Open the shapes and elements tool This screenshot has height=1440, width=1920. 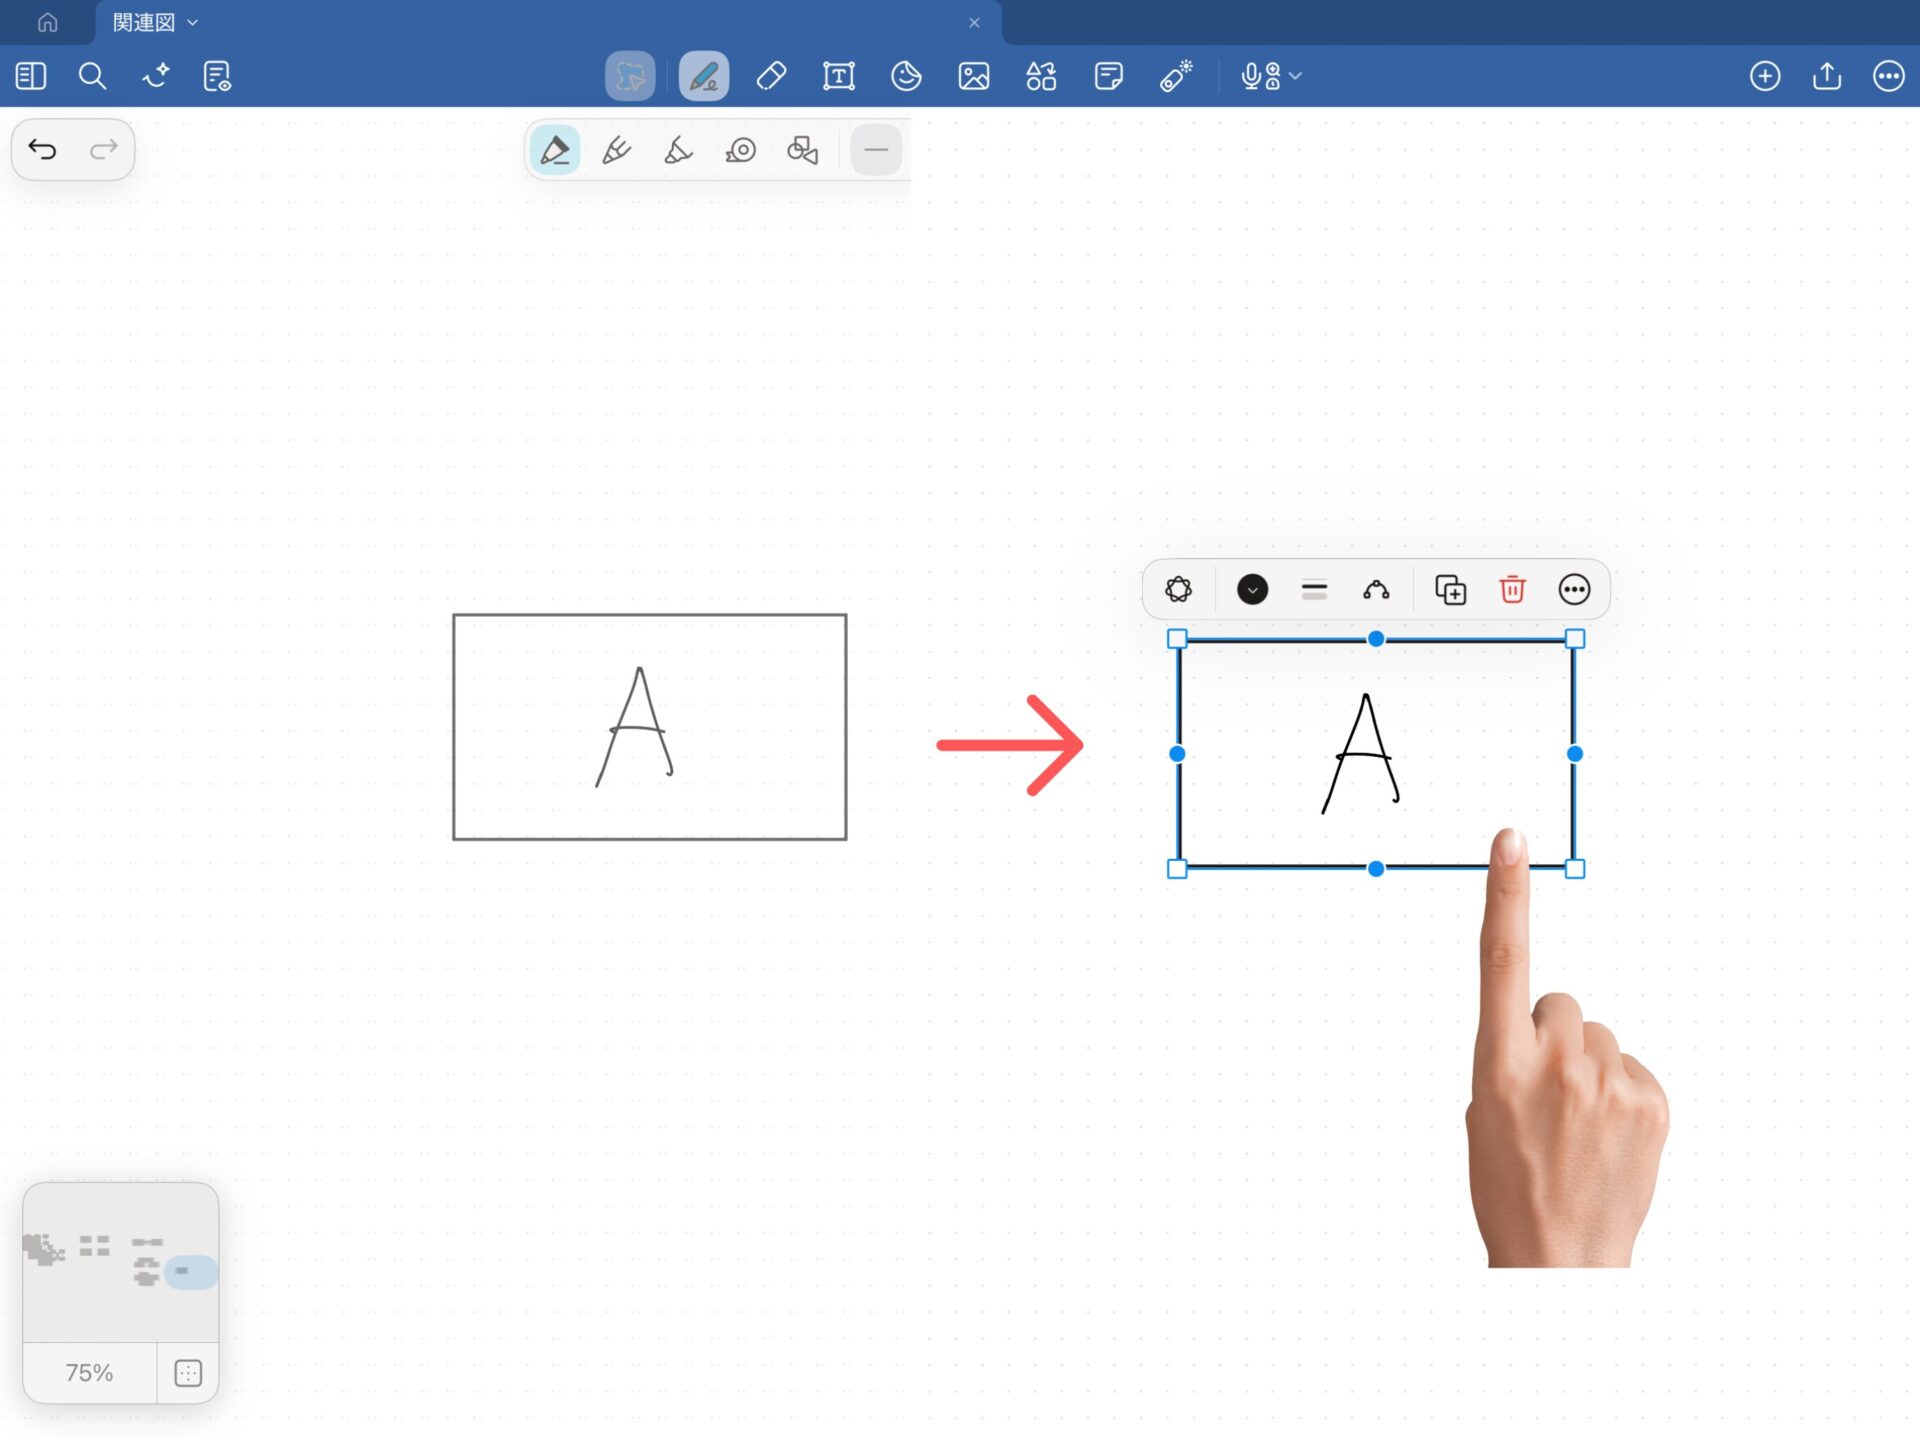click(1041, 76)
